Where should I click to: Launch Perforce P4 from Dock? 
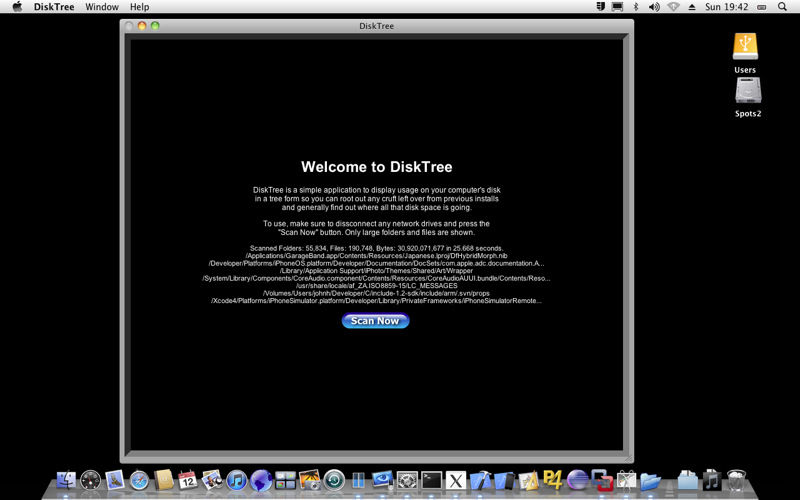coord(553,480)
